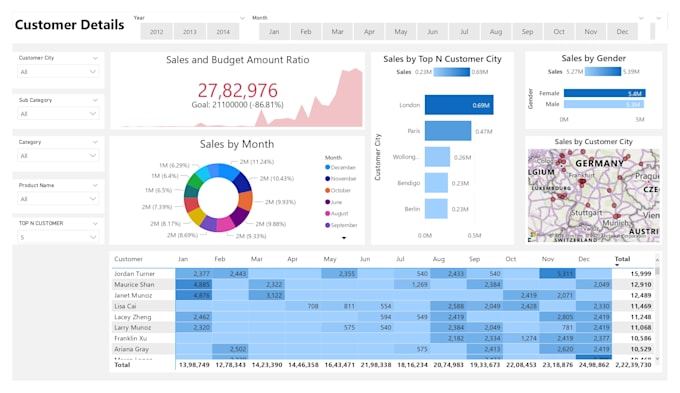Sort table by Total column header

point(622,259)
